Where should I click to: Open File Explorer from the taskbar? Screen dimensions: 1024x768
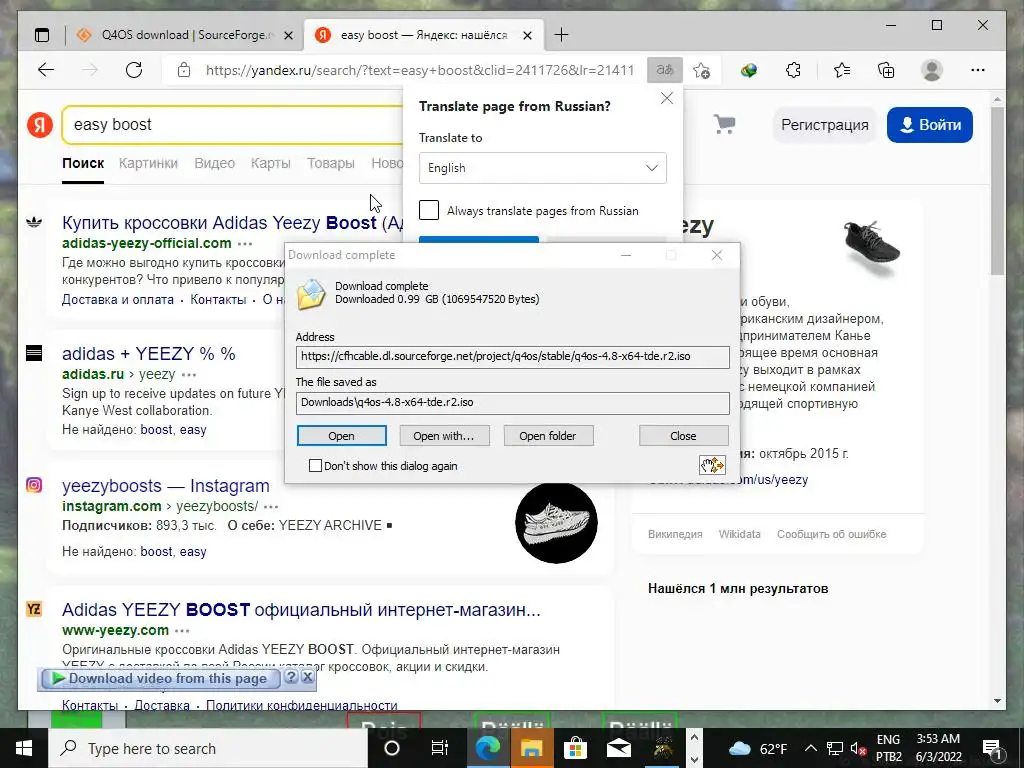point(531,748)
